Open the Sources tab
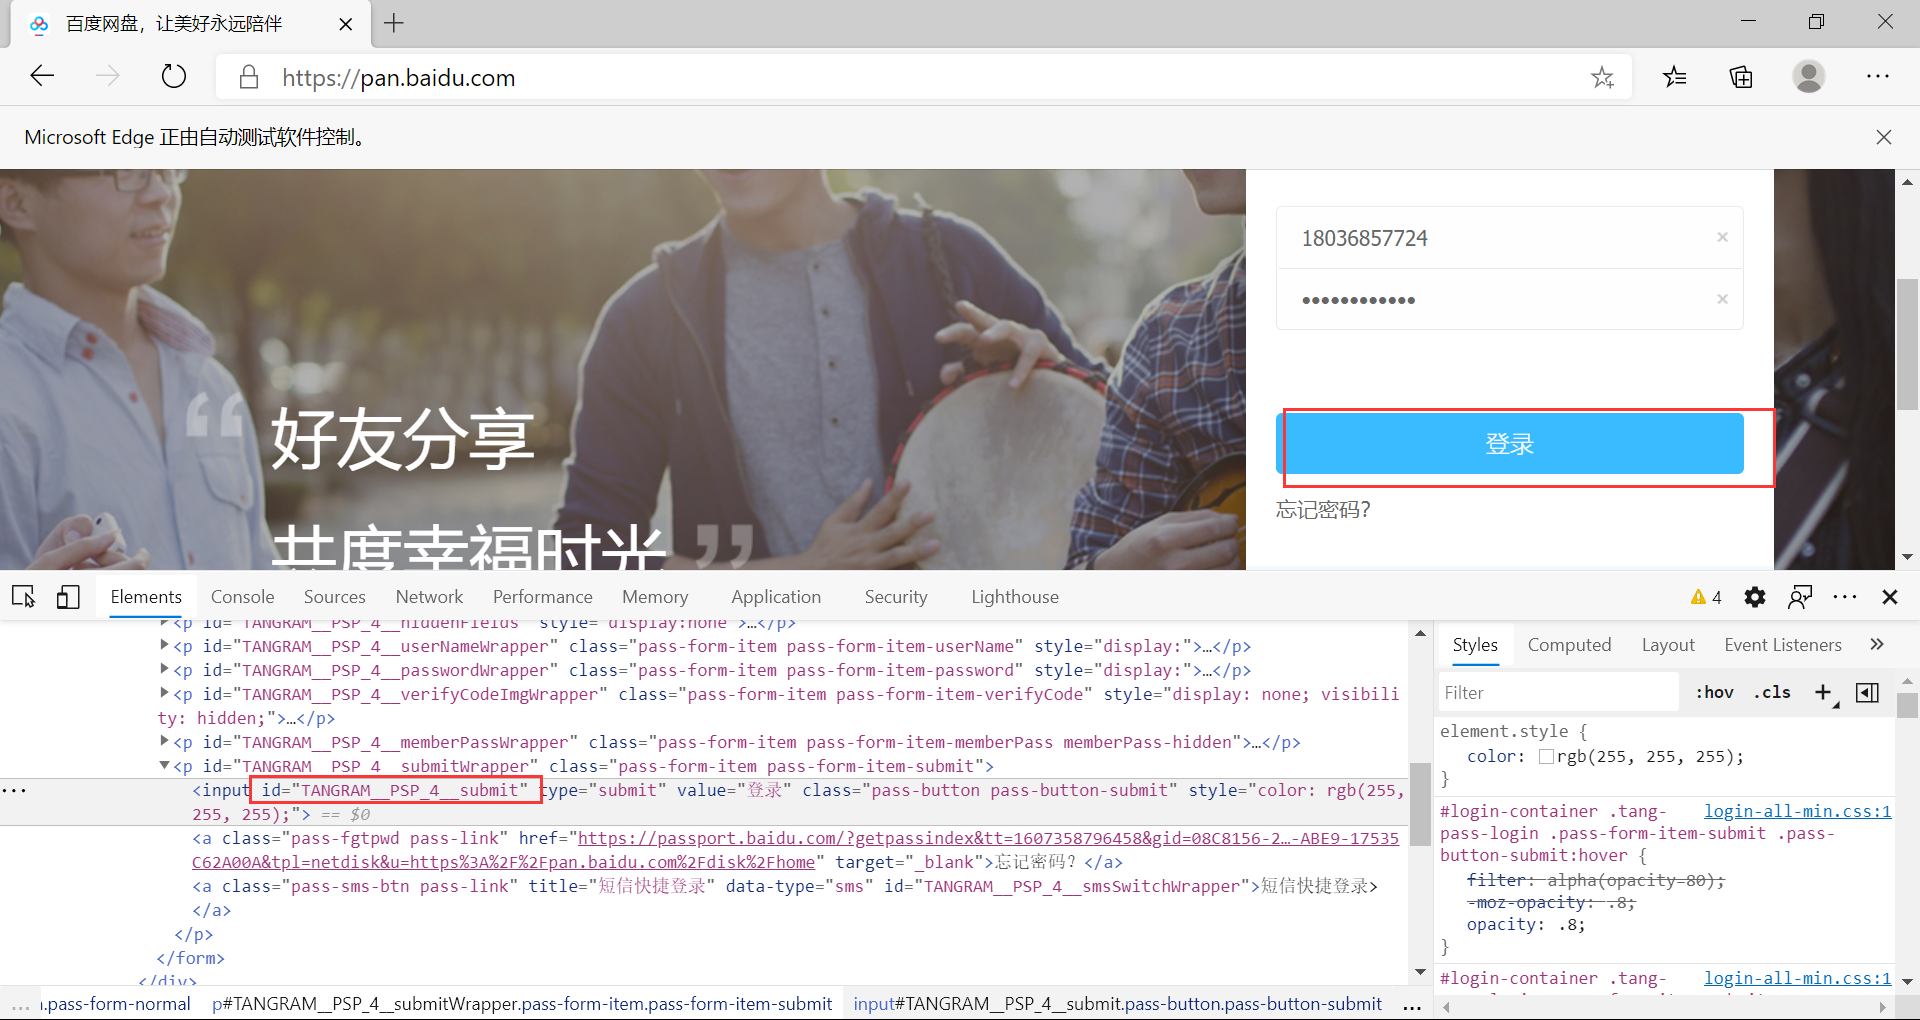Viewport: 1920px width, 1020px height. [x=335, y=597]
